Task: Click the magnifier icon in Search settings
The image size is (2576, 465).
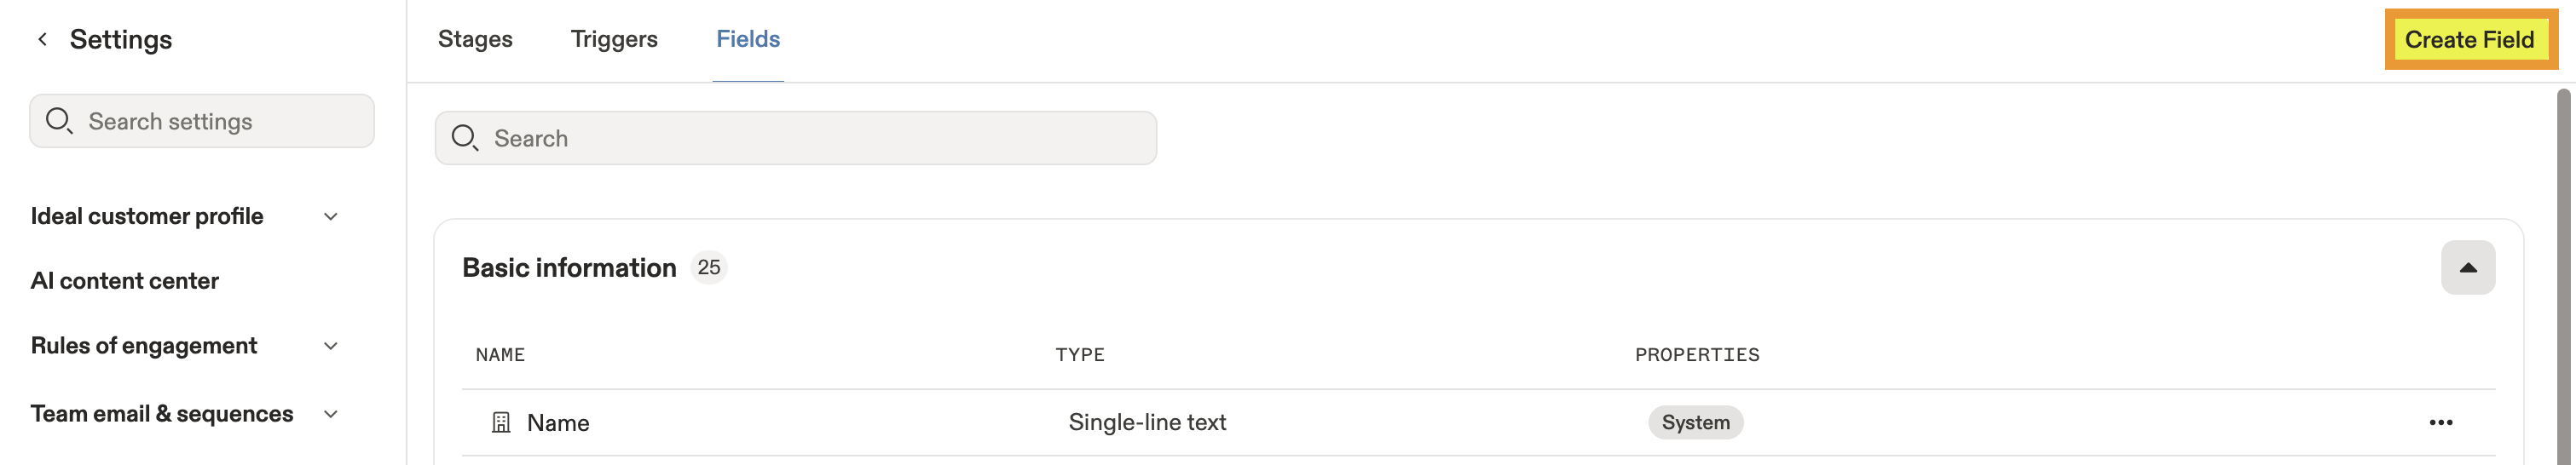Action: click(x=59, y=121)
